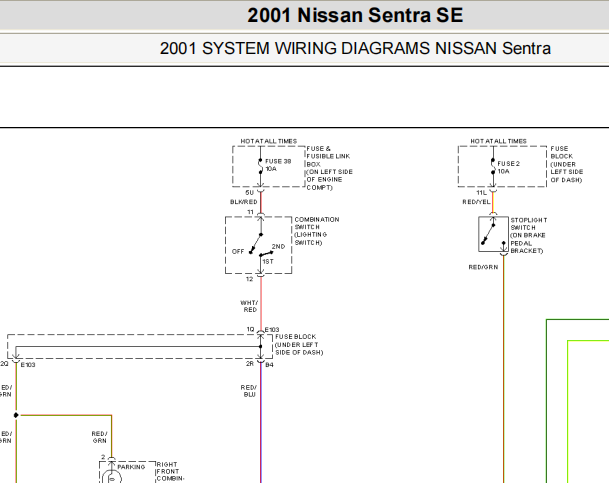Click 'RED/GRN' label under stoplight switch

[483, 267]
